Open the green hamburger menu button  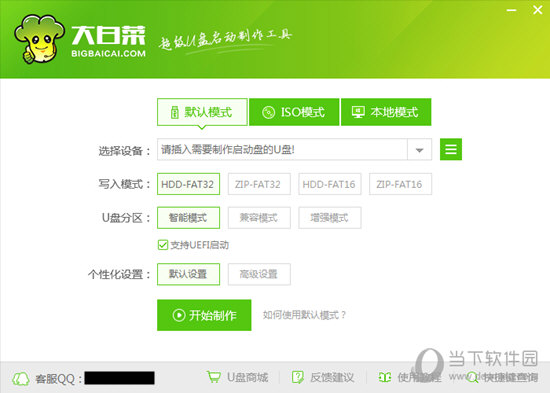tap(451, 149)
